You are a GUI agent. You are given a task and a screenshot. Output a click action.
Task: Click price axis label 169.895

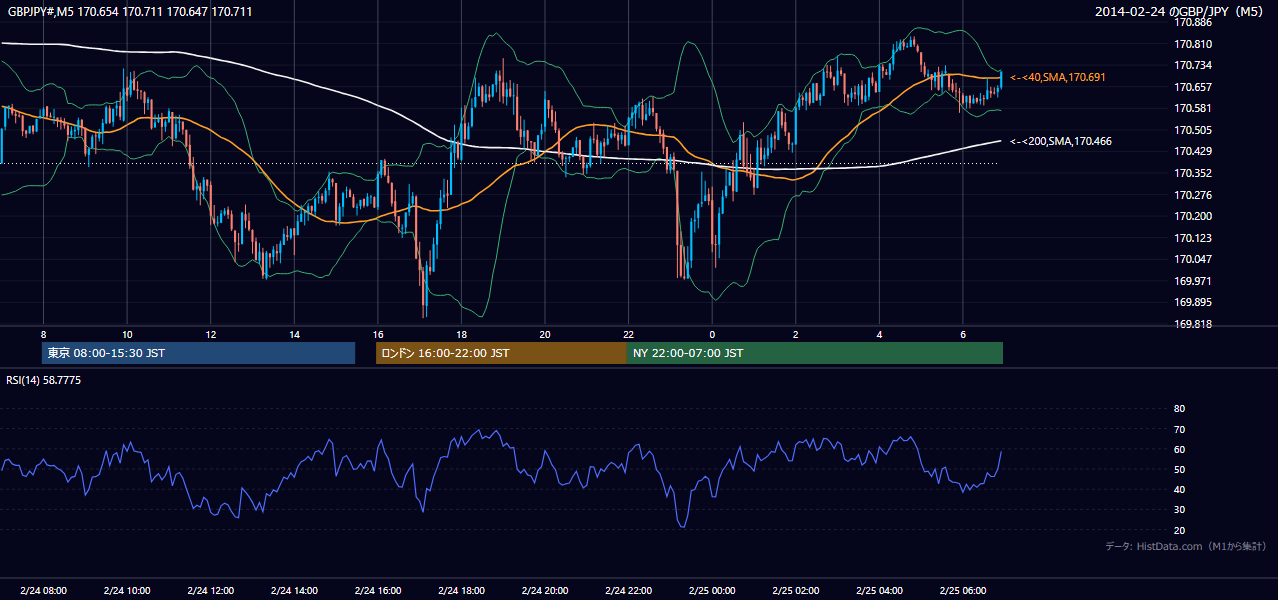point(1194,302)
